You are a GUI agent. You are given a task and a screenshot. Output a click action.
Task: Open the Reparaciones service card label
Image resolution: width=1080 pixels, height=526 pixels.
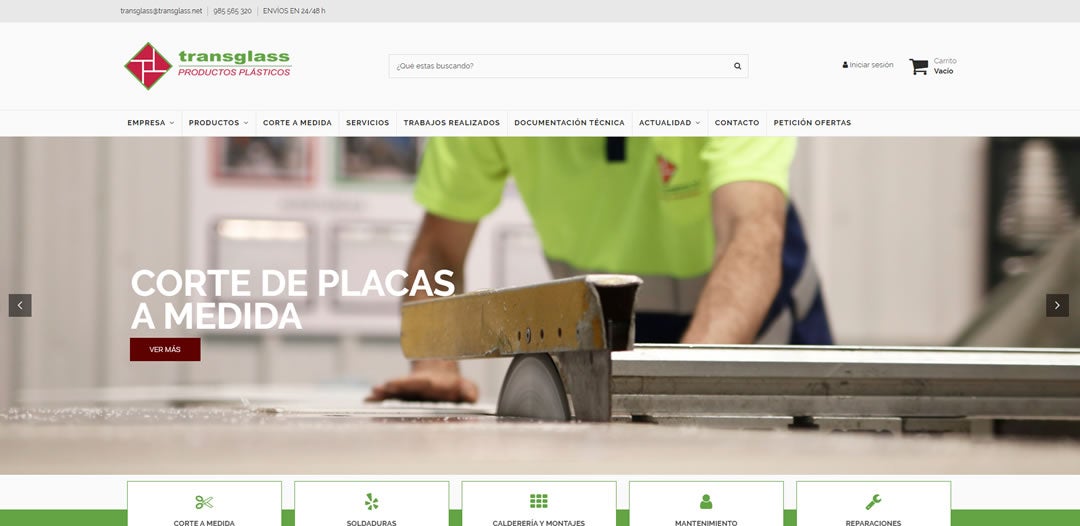point(873,523)
